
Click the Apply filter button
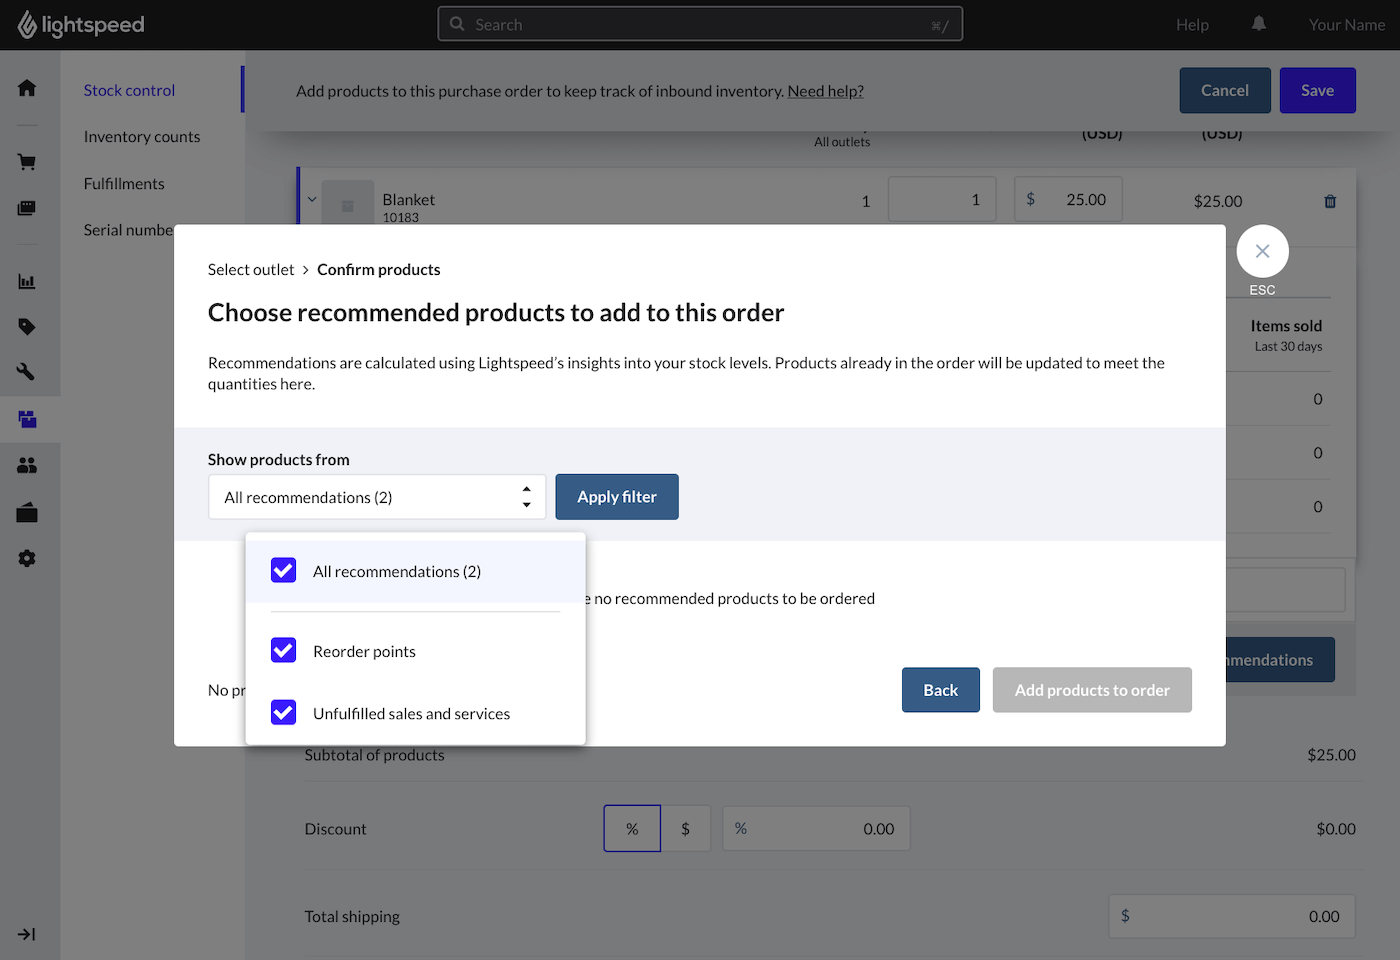tap(617, 497)
